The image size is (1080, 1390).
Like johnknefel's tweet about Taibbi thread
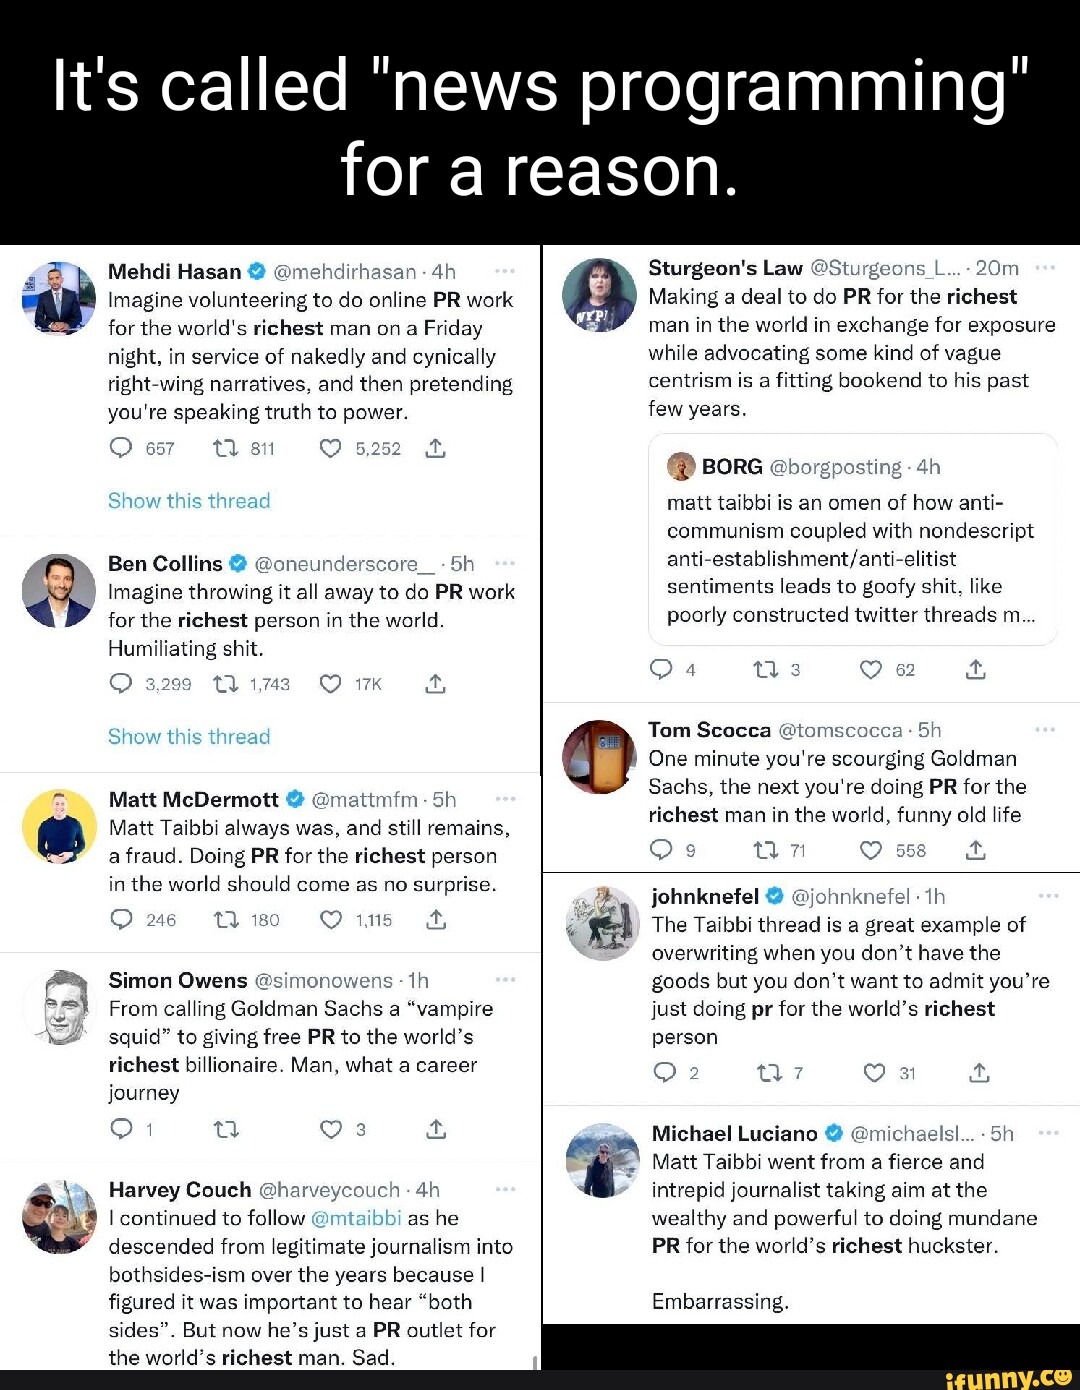(874, 1073)
